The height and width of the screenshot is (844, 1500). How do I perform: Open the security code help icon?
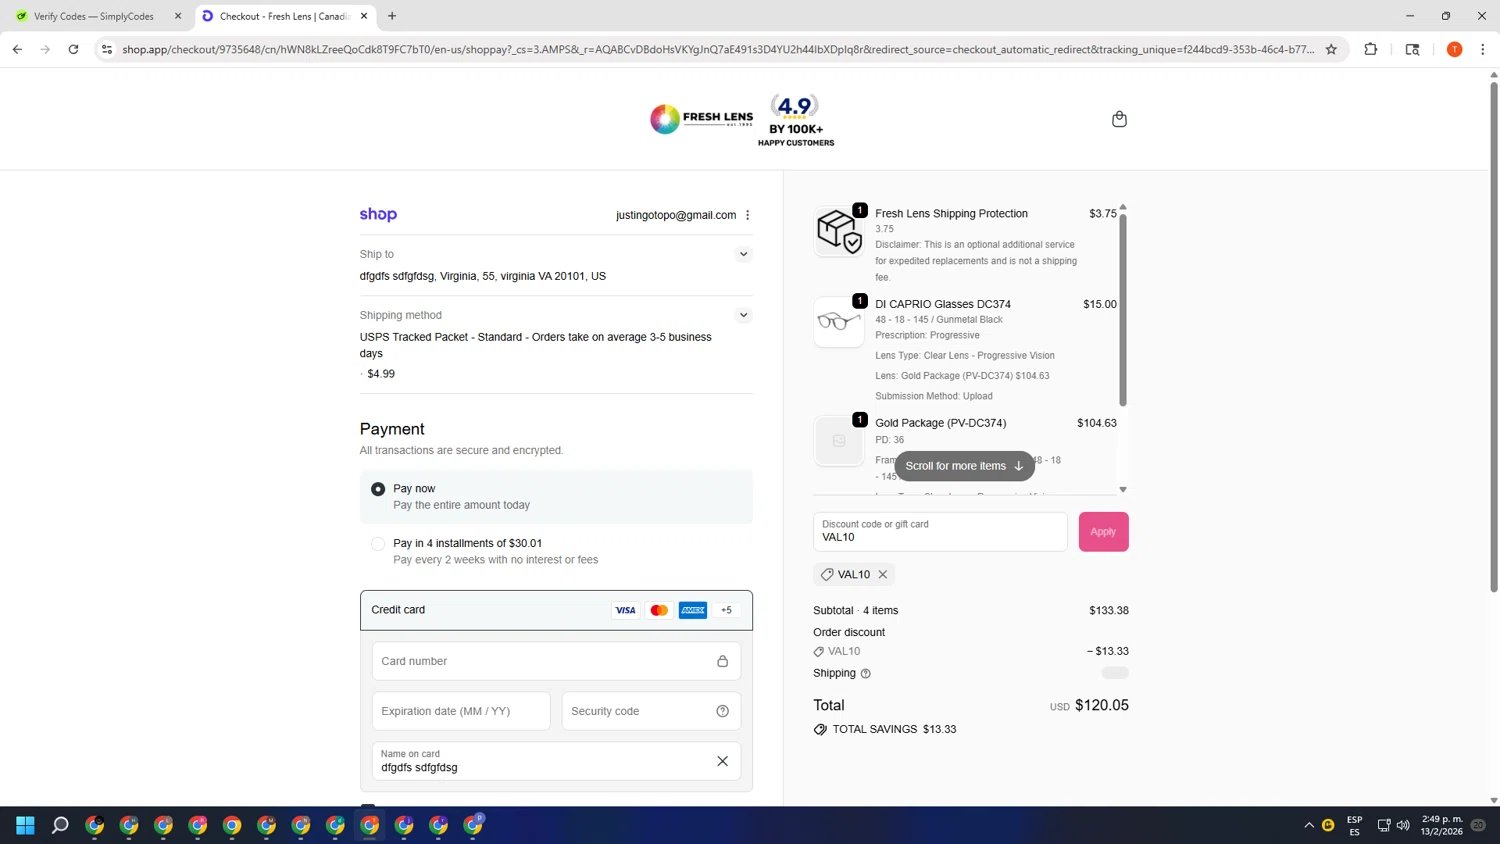click(x=722, y=711)
